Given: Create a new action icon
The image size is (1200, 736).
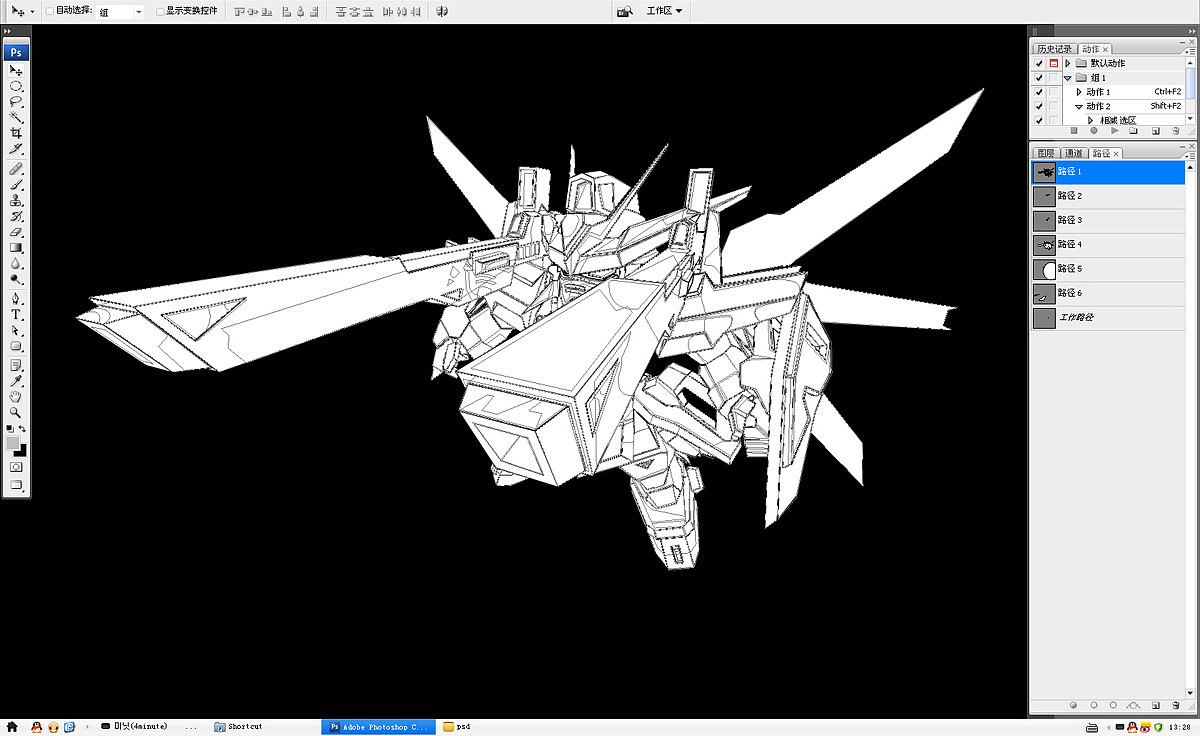Looking at the screenshot, I should [1155, 130].
